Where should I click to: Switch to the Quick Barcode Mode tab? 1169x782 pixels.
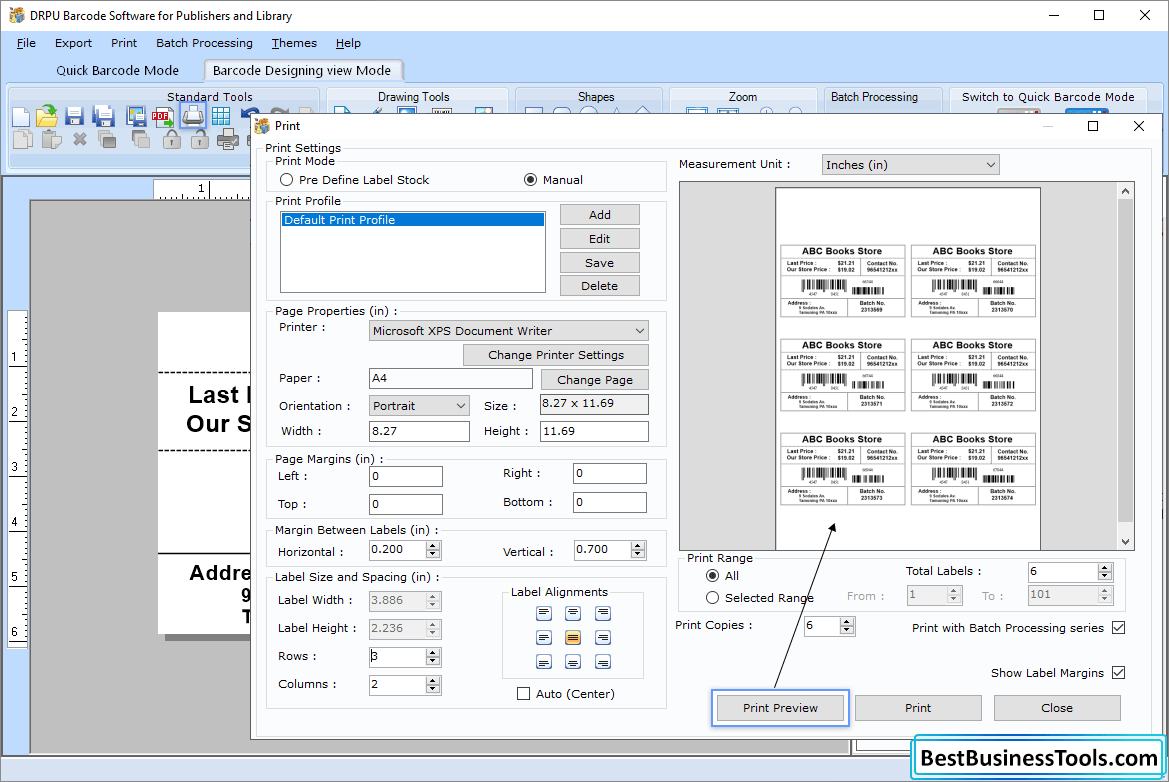[x=118, y=70]
